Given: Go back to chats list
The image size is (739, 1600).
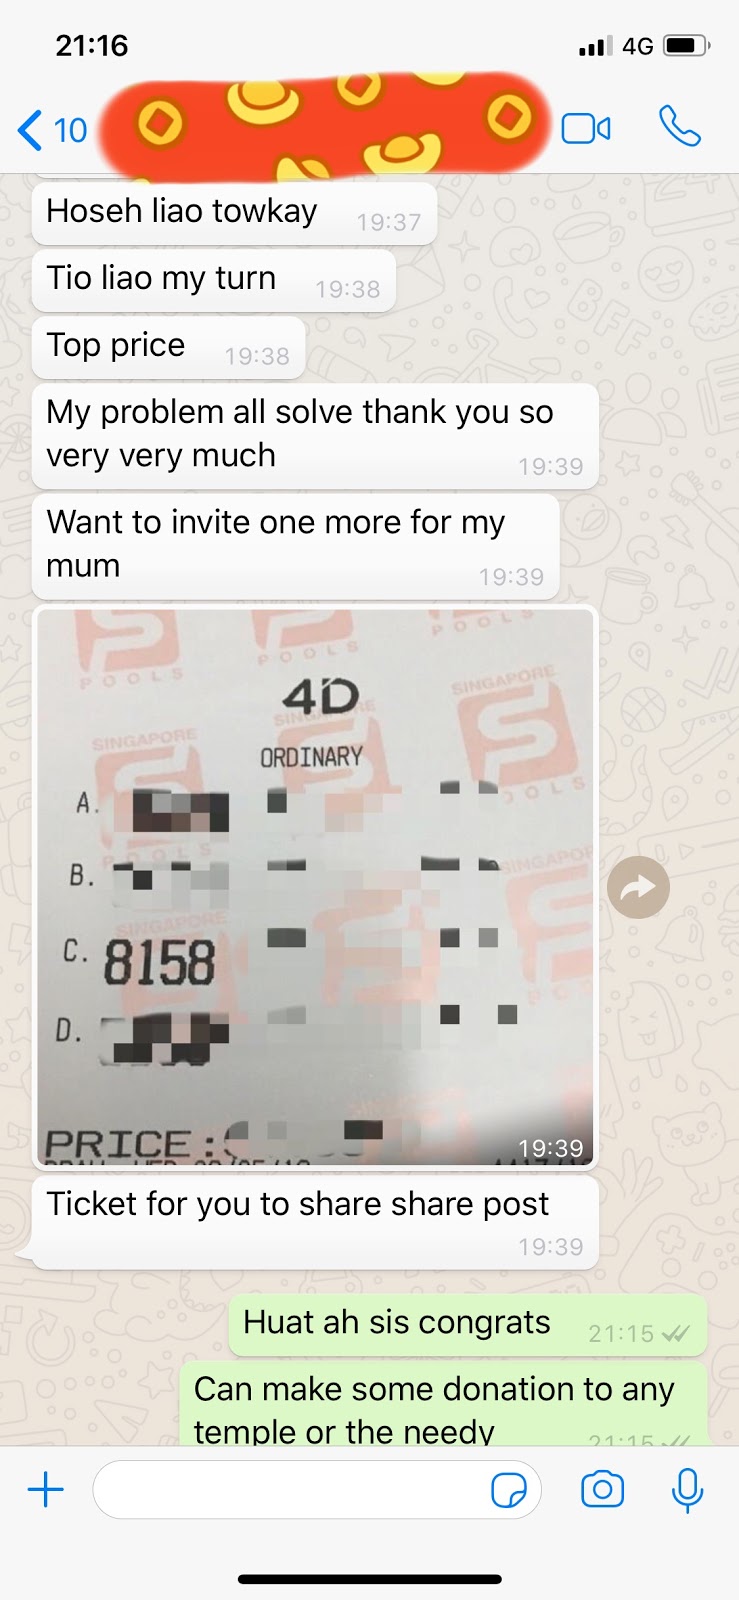Looking at the screenshot, I should click(x=30, y=130).
